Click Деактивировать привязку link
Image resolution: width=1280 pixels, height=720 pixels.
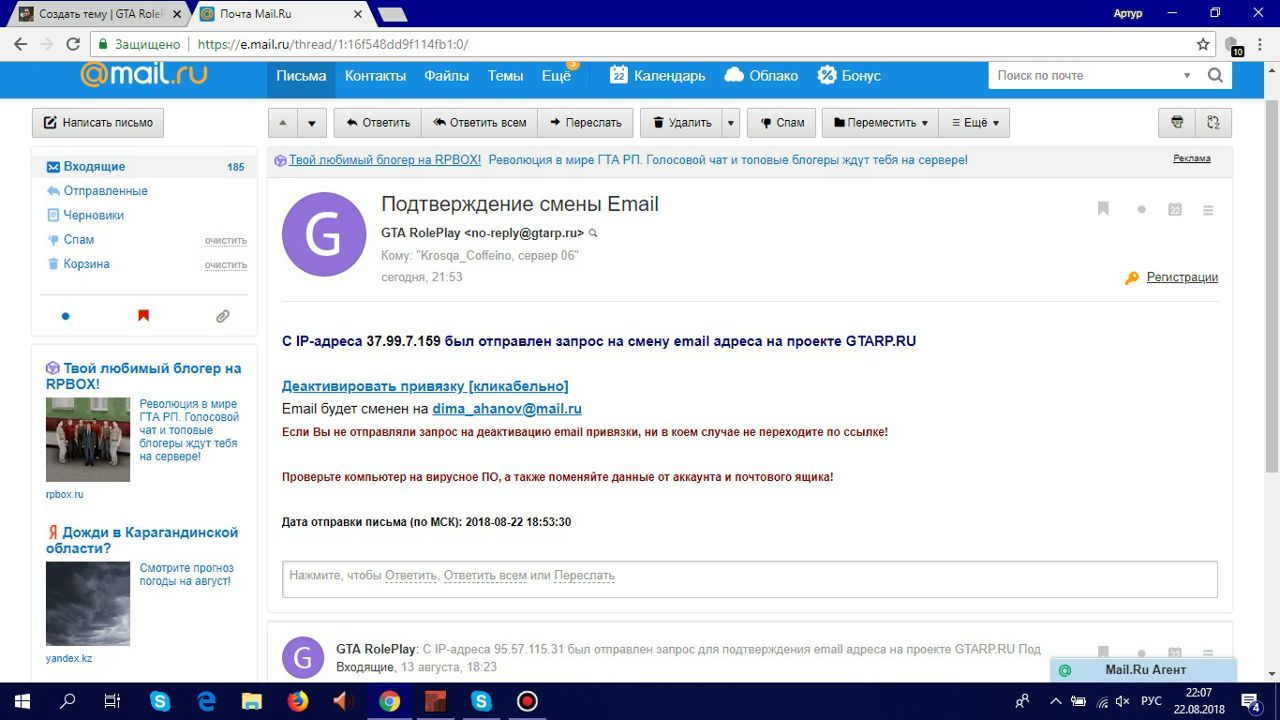[x=425, y=386]
